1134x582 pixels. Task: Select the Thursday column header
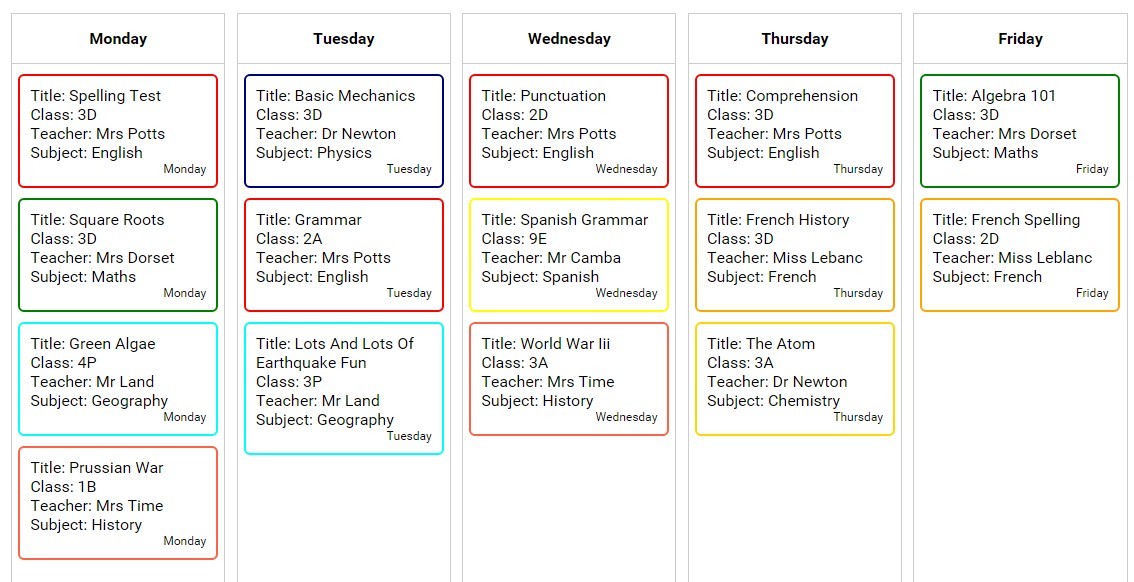point(794,39)
